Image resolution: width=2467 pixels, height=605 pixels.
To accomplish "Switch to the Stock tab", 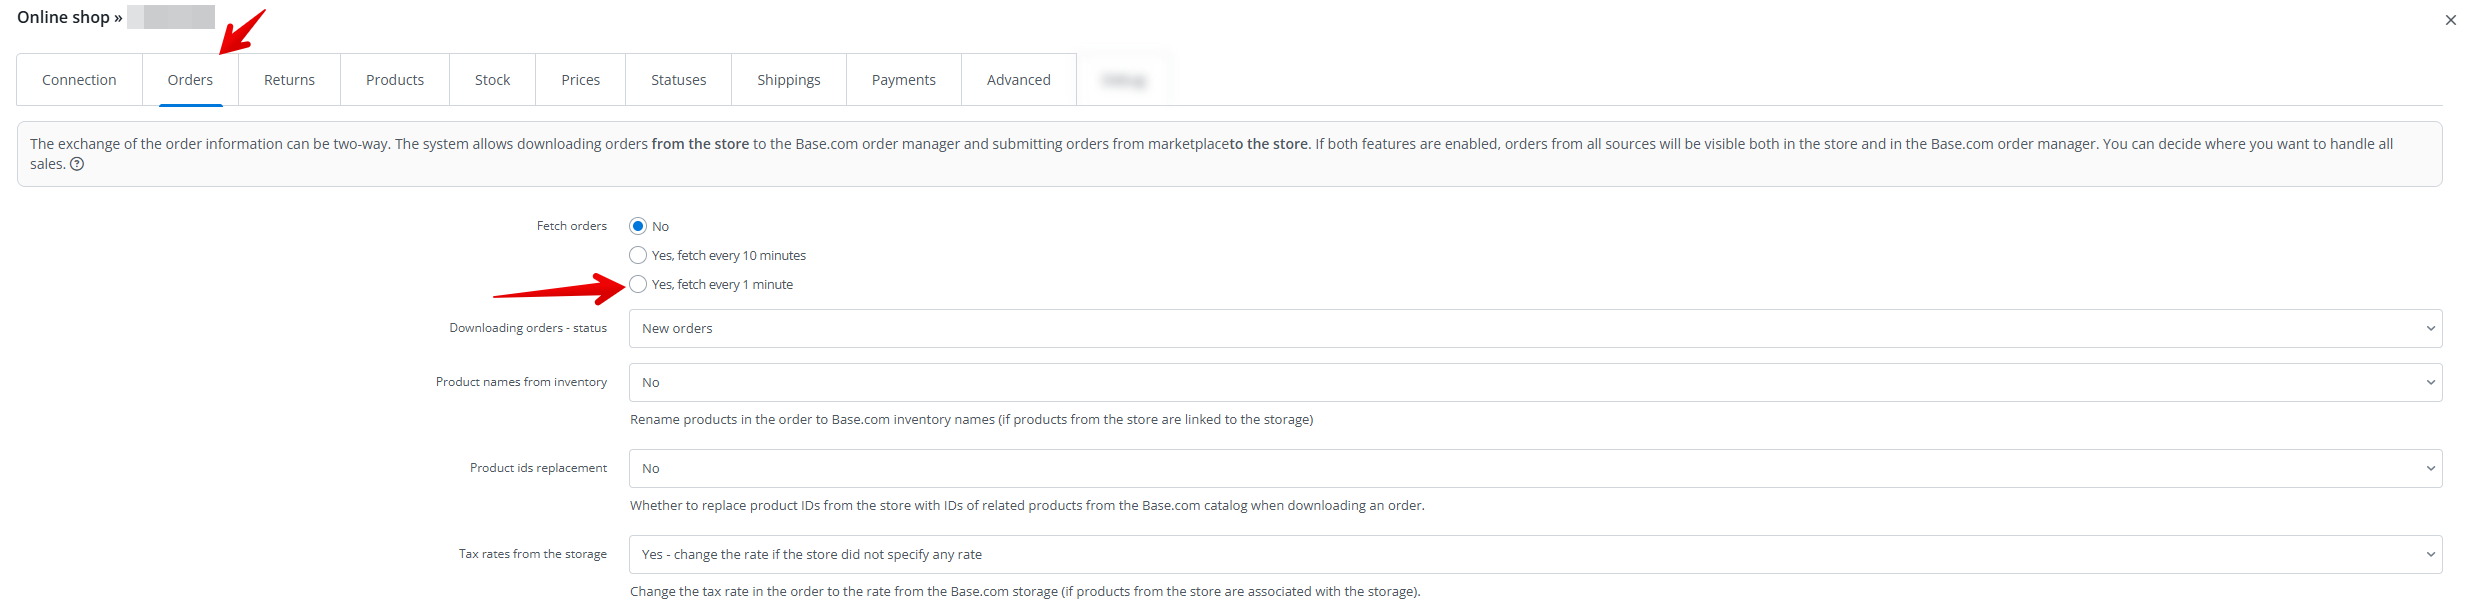I will point(492,80).
